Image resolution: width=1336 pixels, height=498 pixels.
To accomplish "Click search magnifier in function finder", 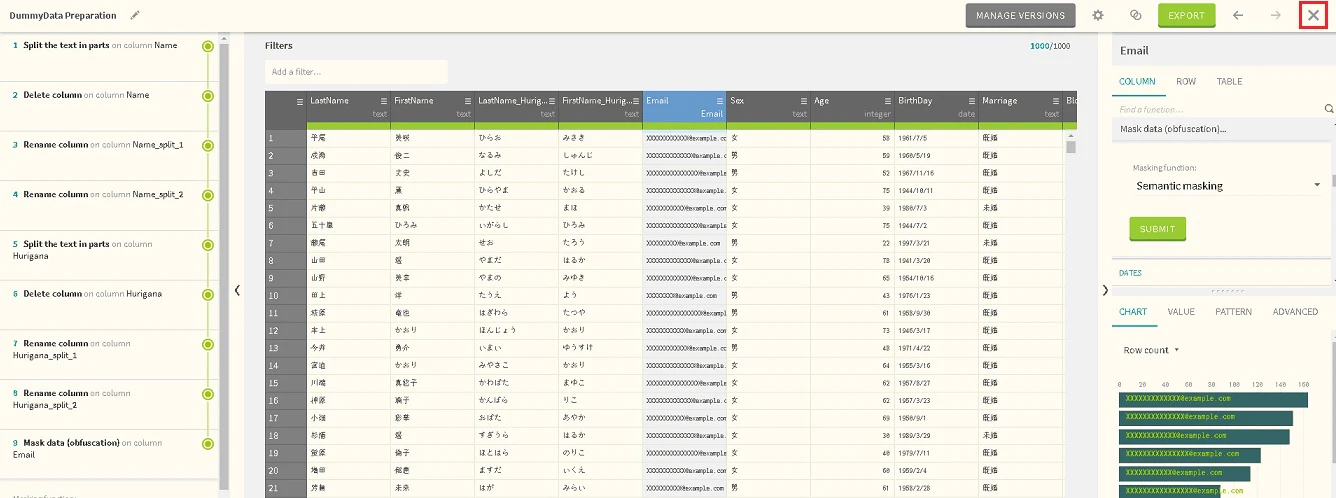I will coord(1329,108).
